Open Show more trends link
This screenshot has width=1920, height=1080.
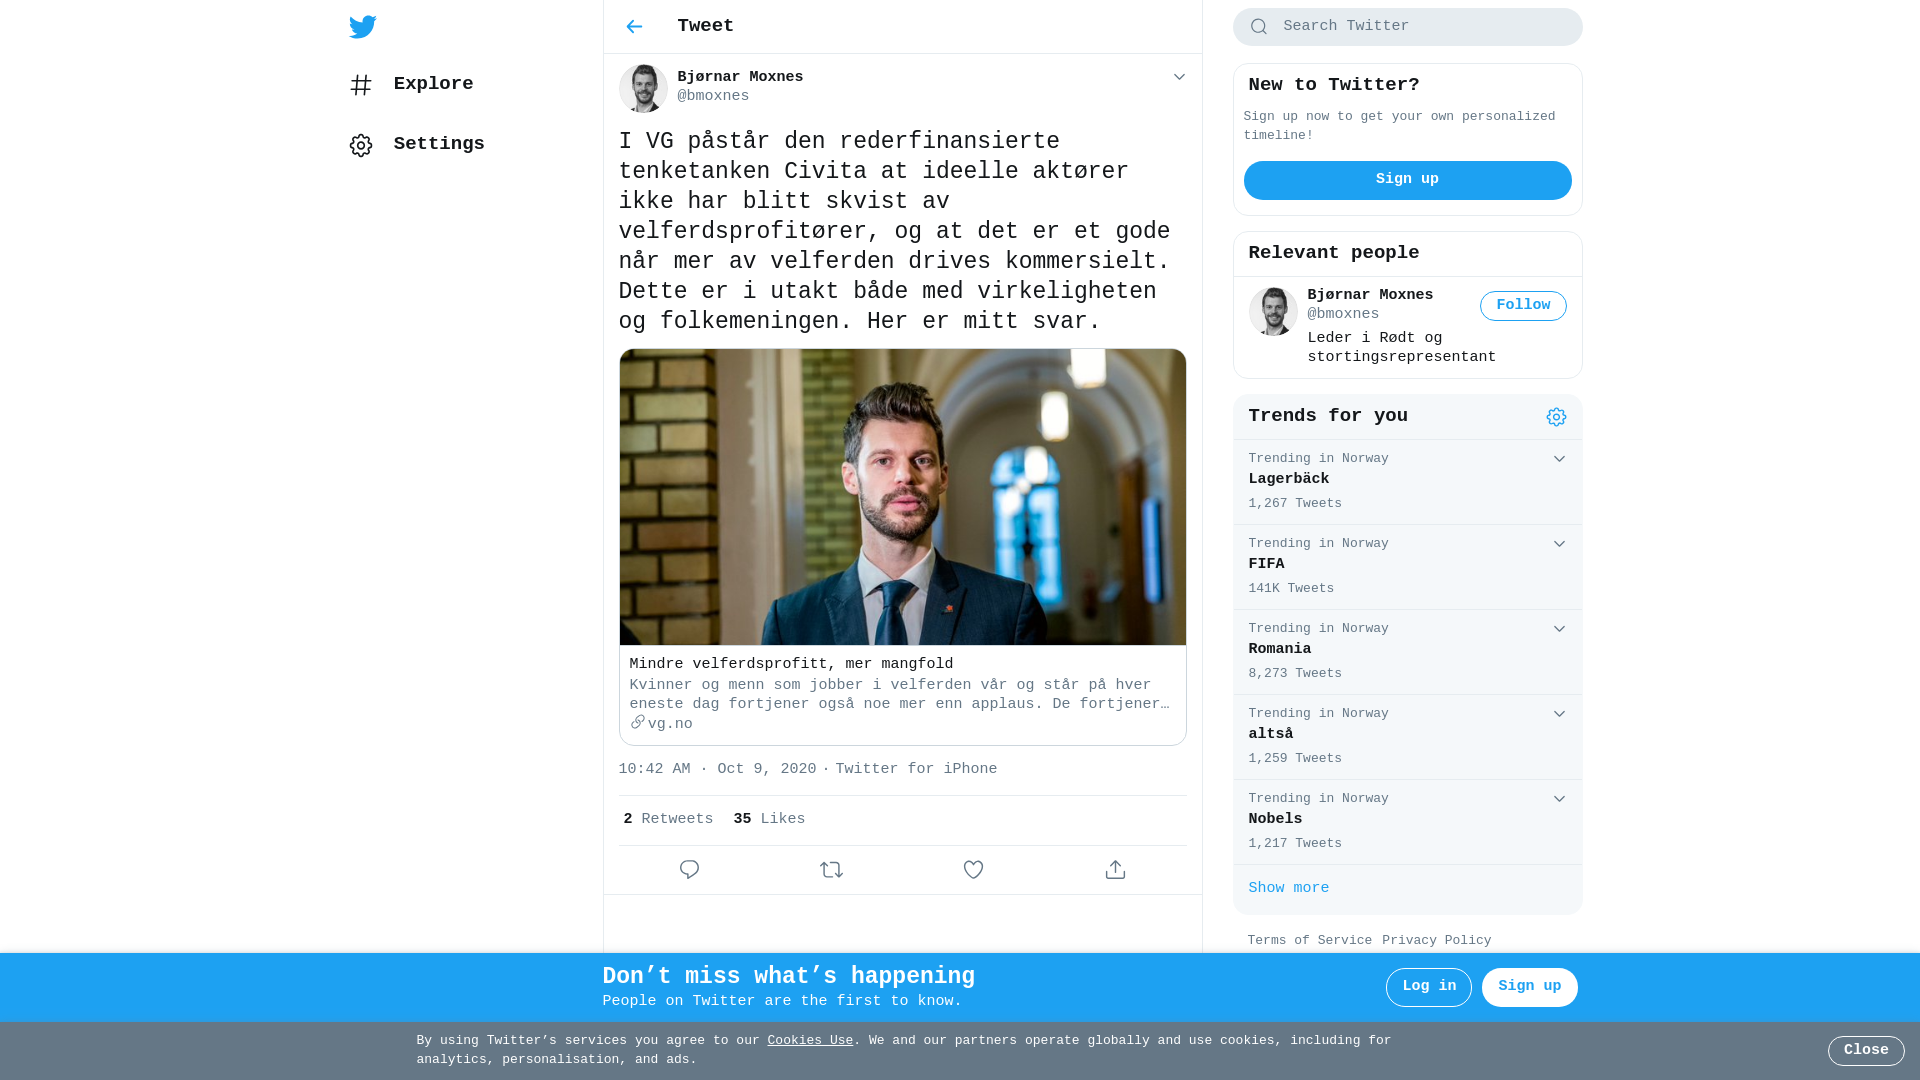(x=1288, y=888)
